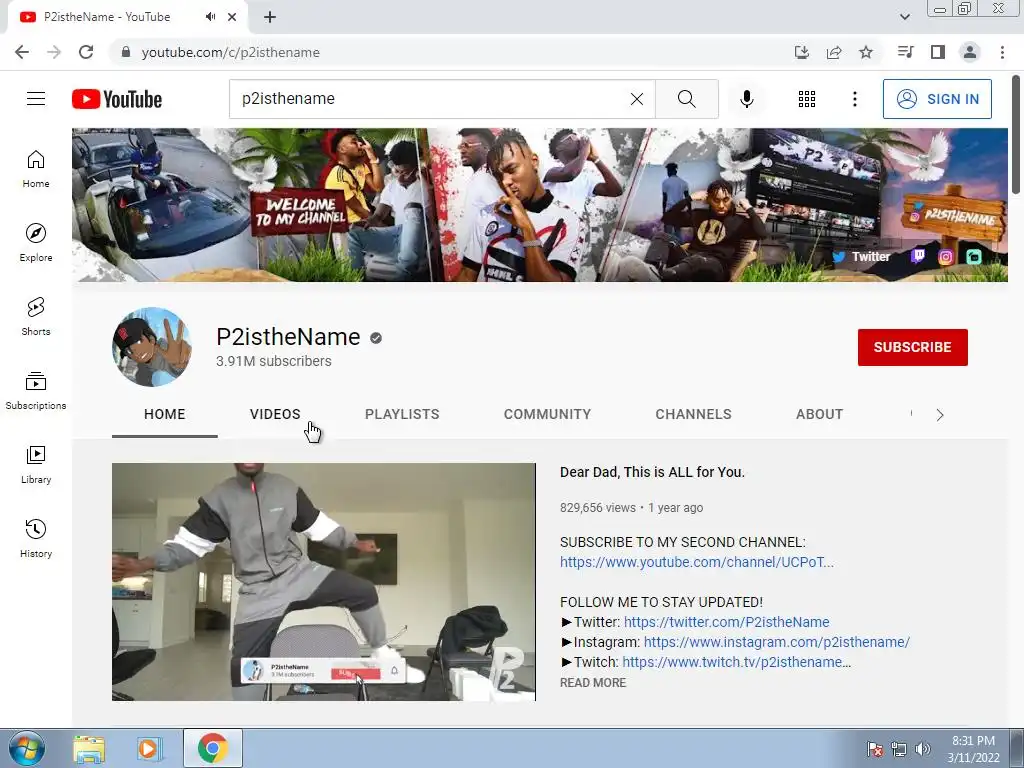
Task: Open the twitch.tv/p2isthename link
Action: (x=737, y=662)
